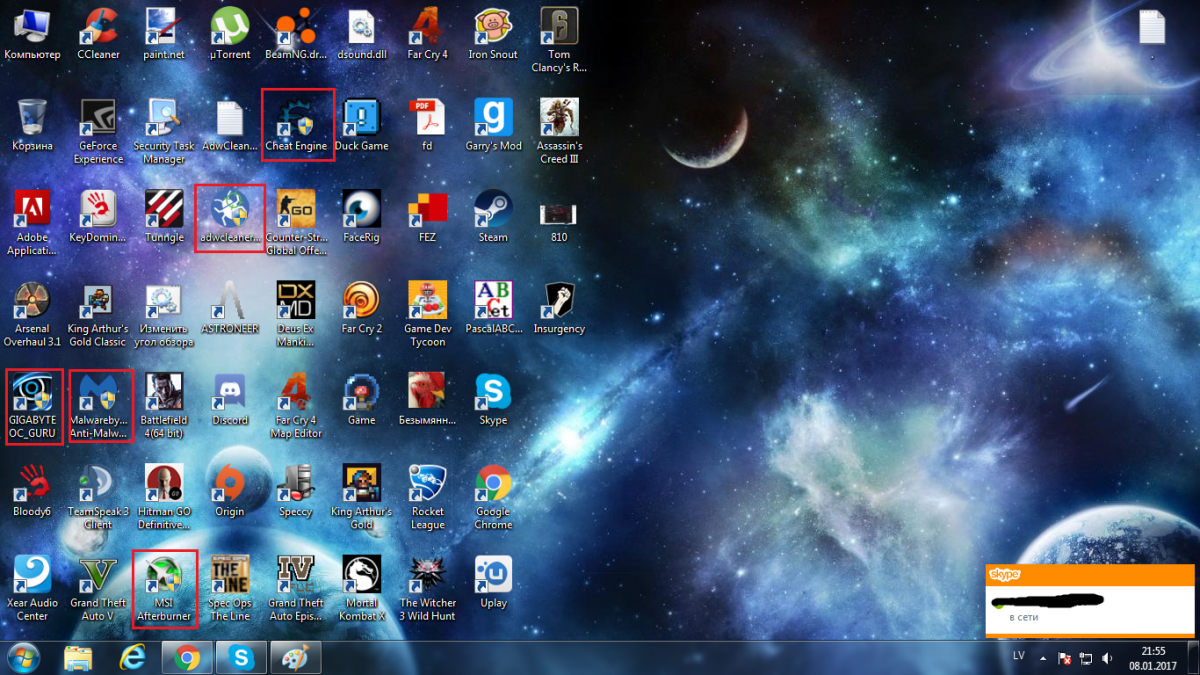Open the volume control from tray
This screenshot has height=675, width=1200.
[x=1107, y=658]
